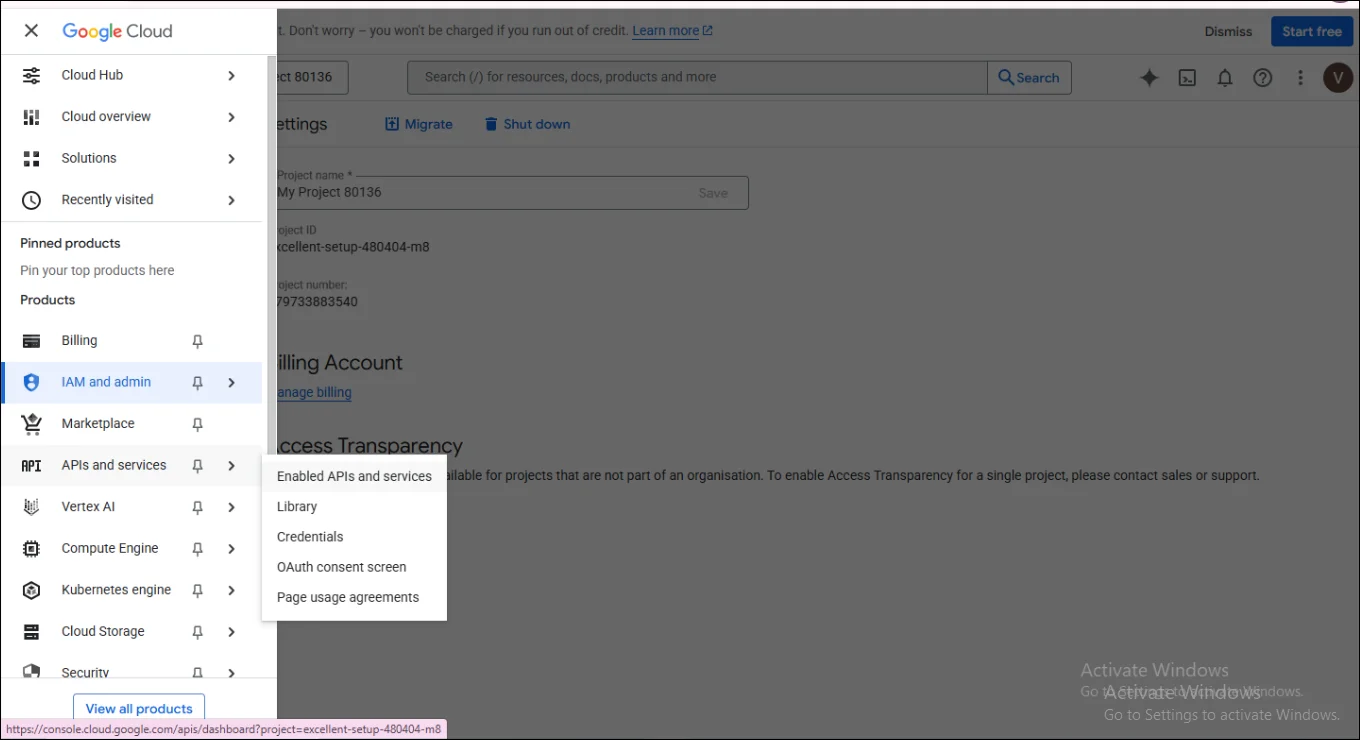Pin Compute Engine product

click(x=197, y=548)
